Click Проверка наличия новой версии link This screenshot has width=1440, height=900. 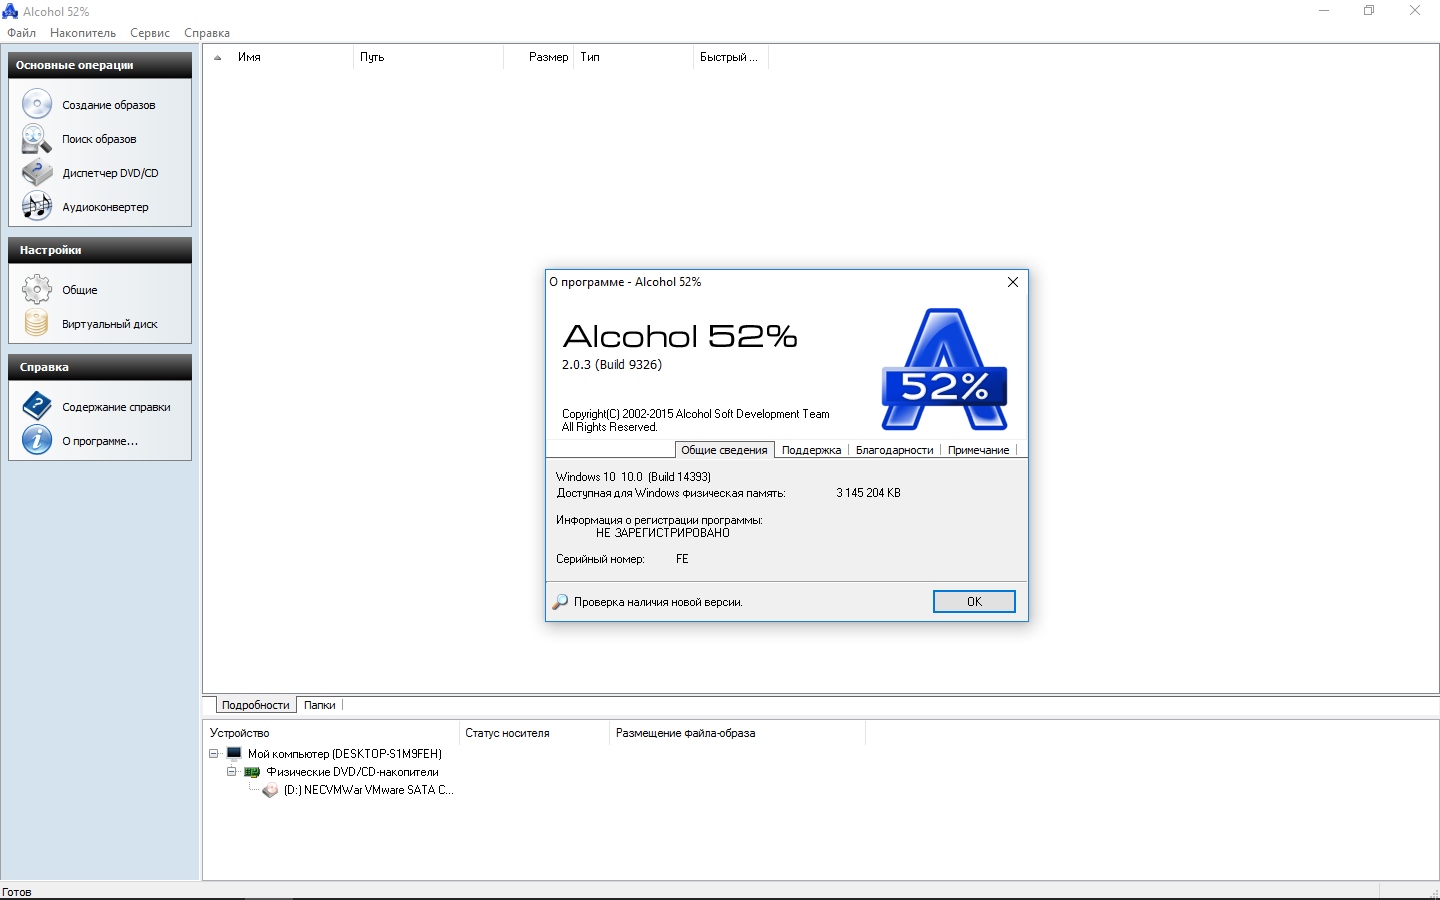tap(658, 602)
